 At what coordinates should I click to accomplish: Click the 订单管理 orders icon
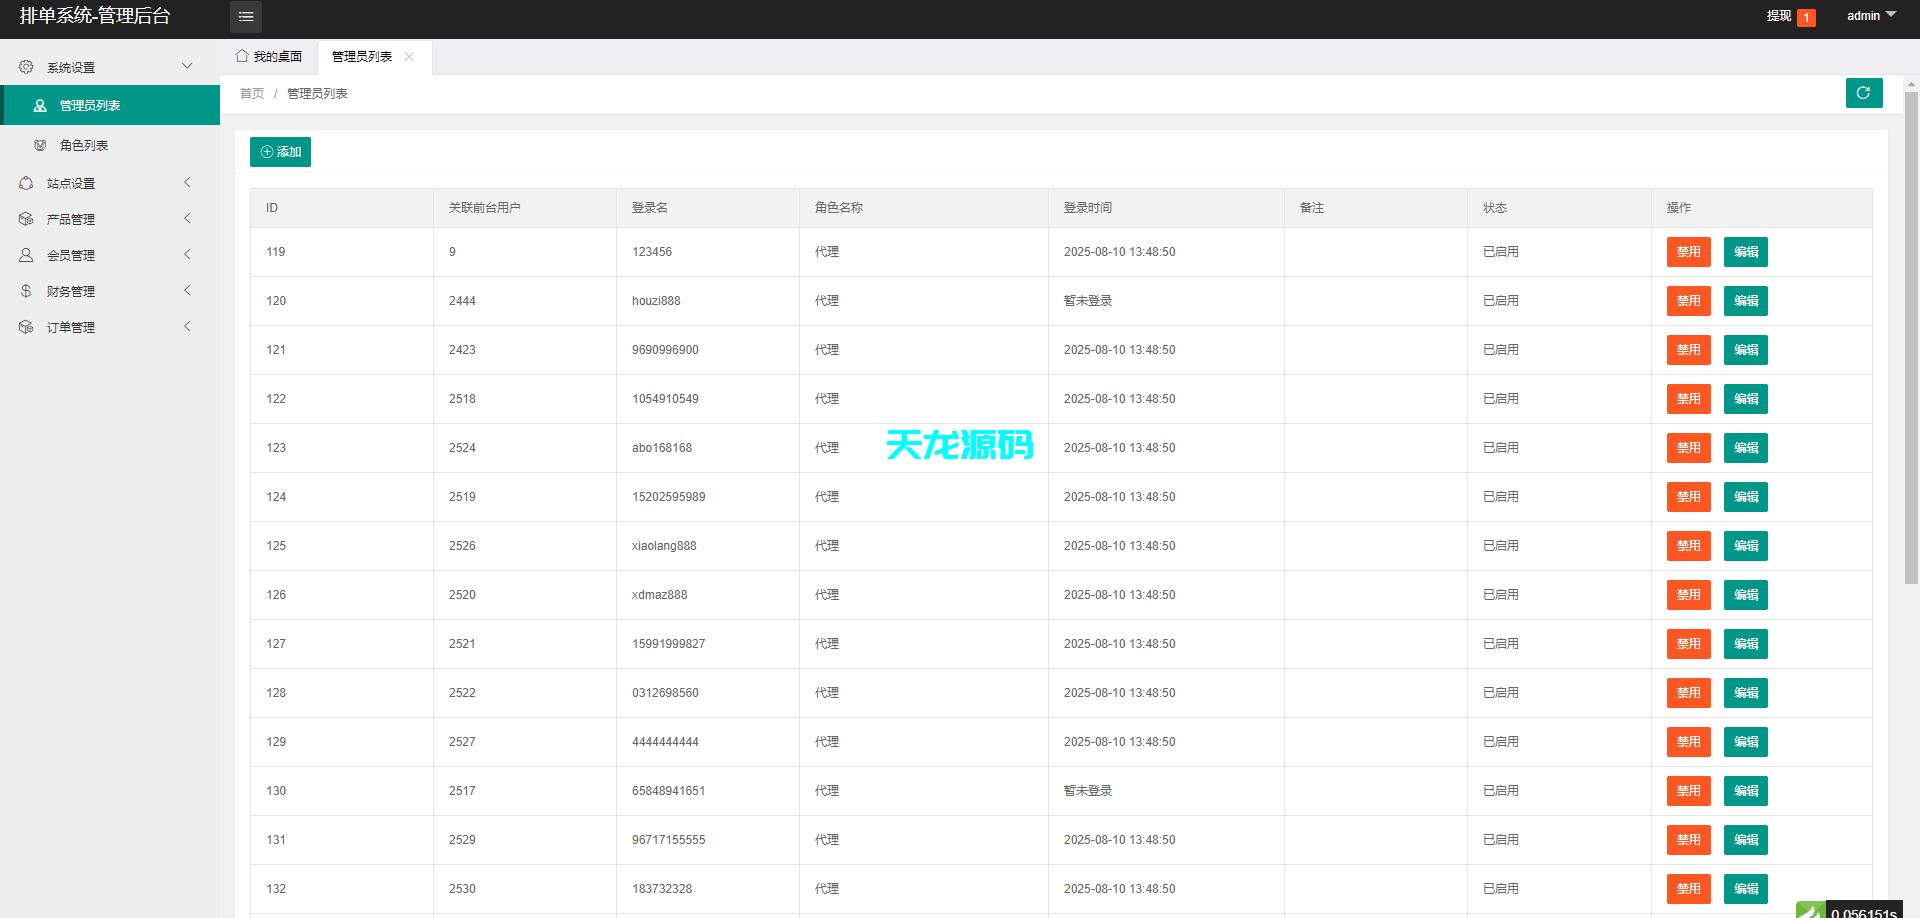coord(26,326)
